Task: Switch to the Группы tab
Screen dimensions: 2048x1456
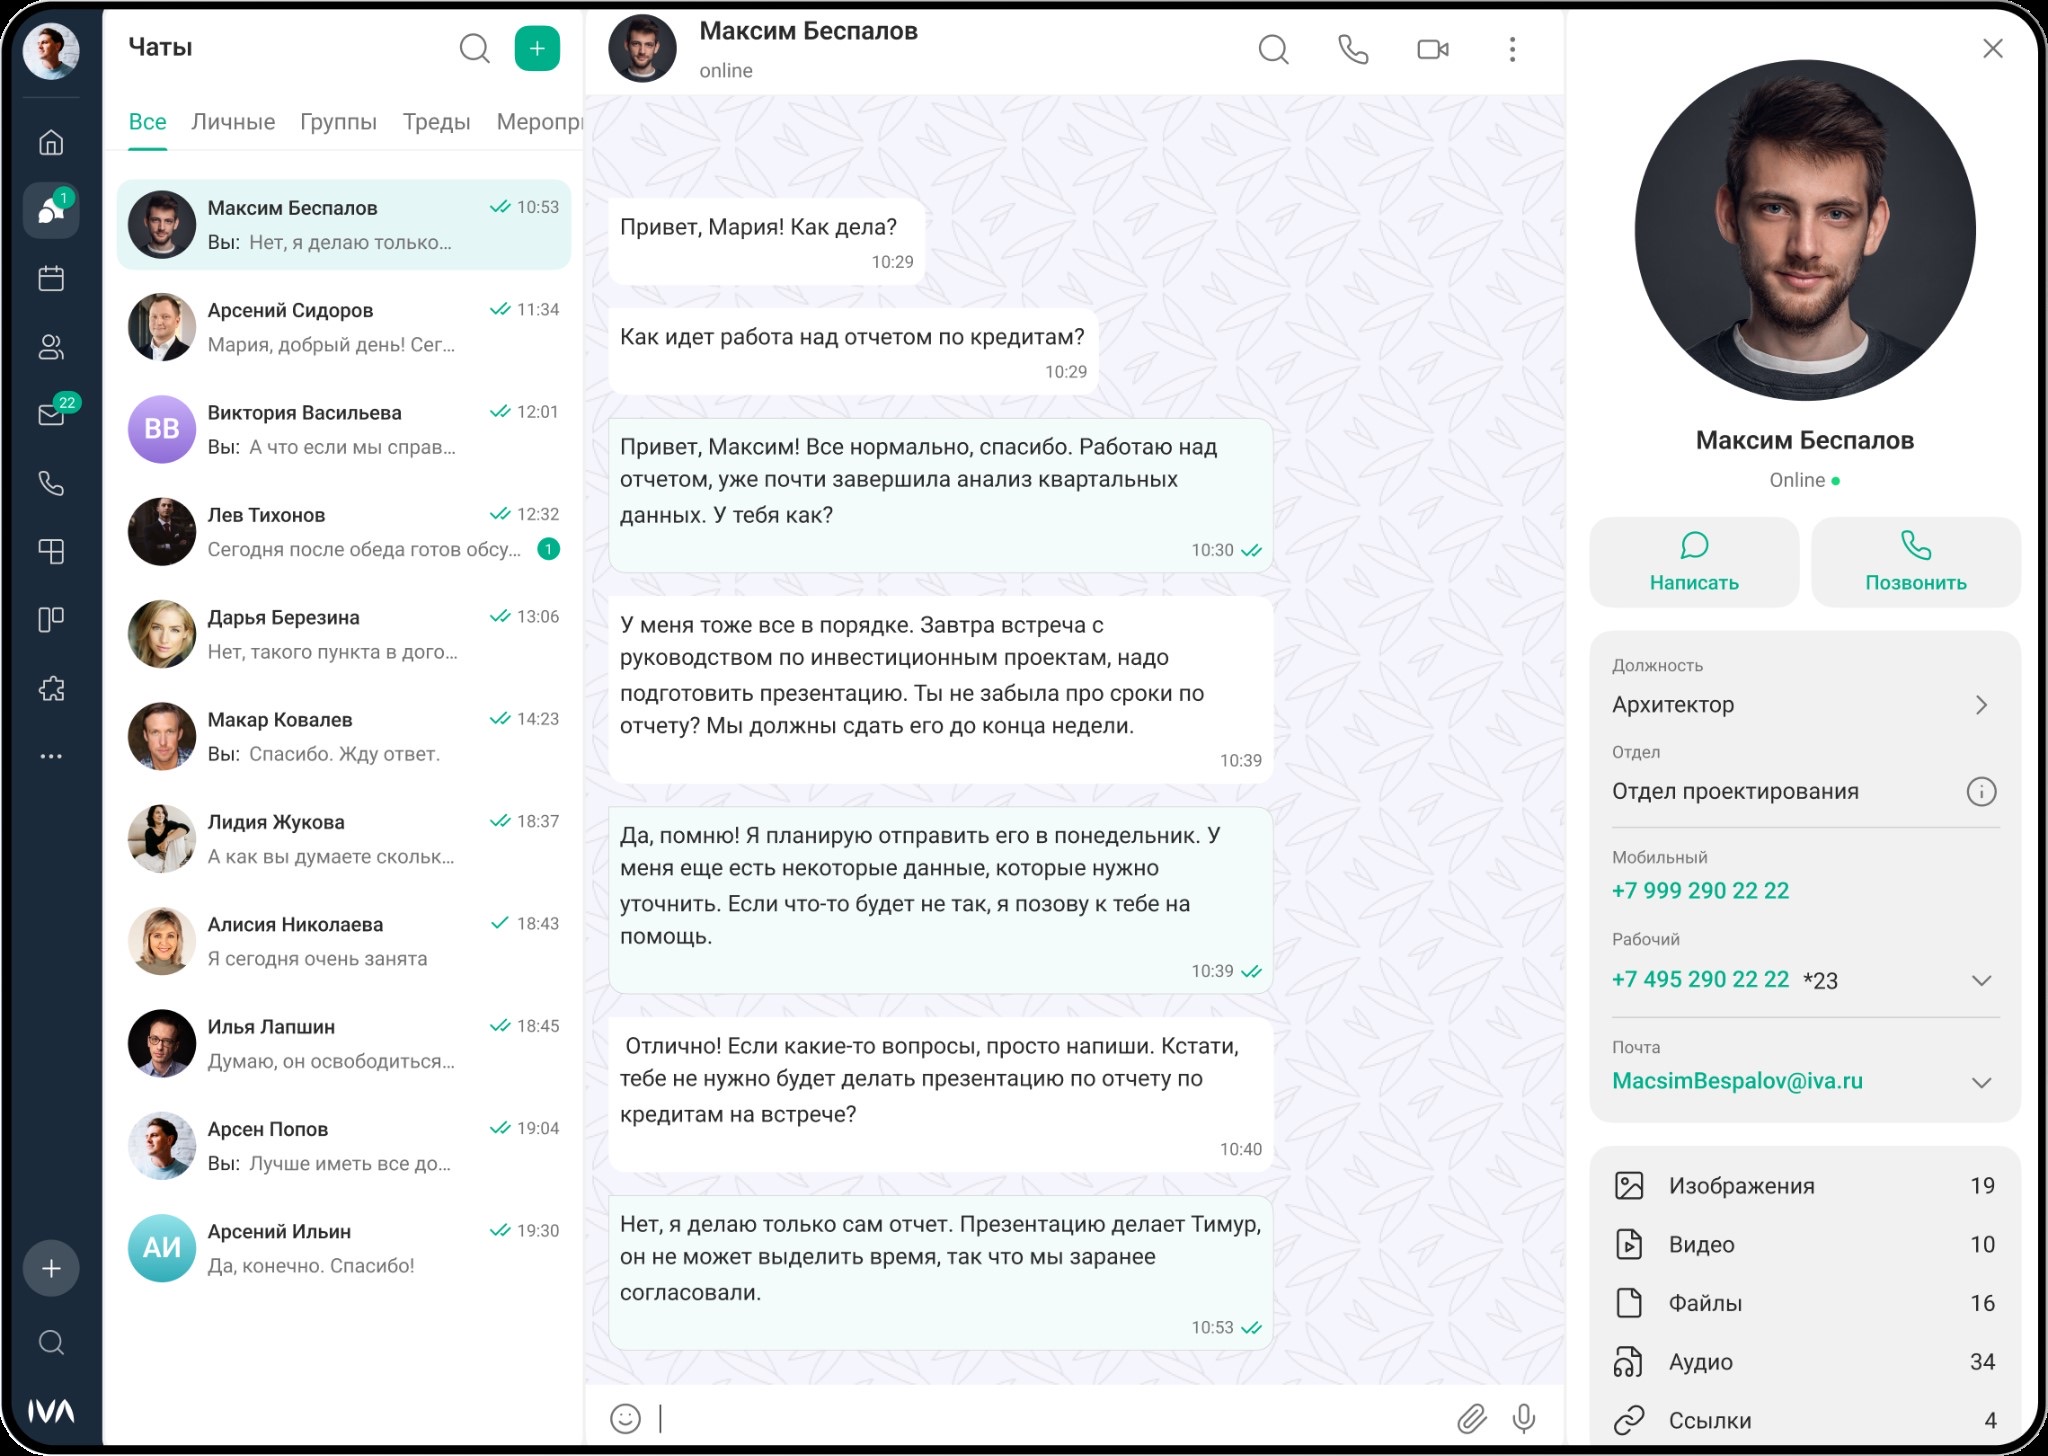Action: click(338, 122)
